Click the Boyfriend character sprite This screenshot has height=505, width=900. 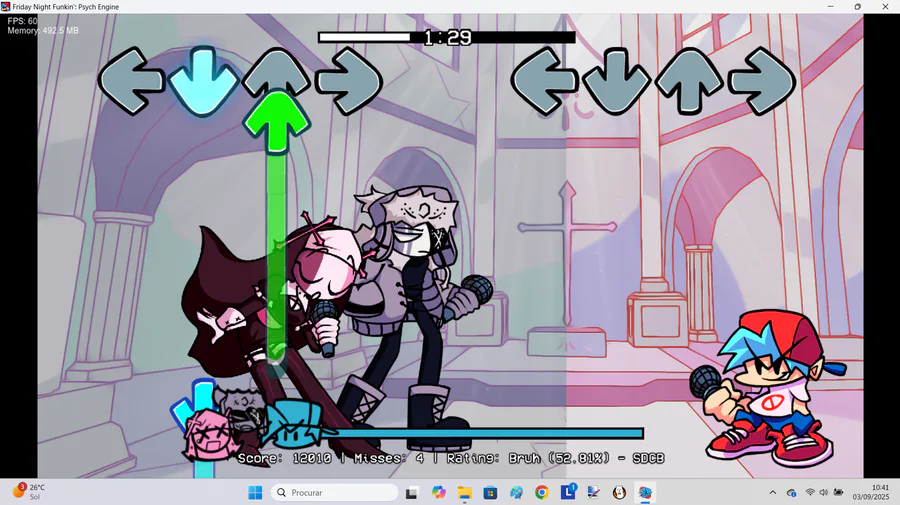point(767,388)
